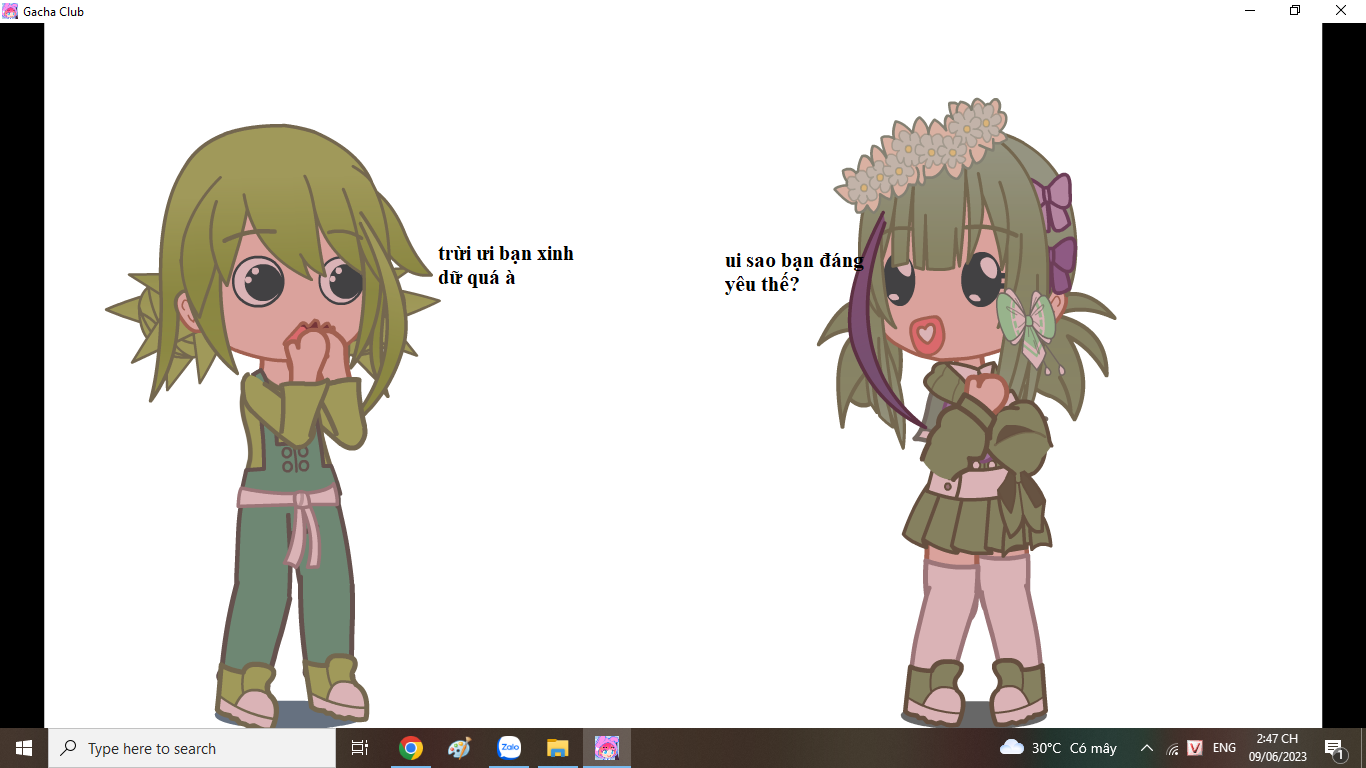1366x768 pixels.
Task: Focus the 'Type here to search' box
Action: click(192, 748)
